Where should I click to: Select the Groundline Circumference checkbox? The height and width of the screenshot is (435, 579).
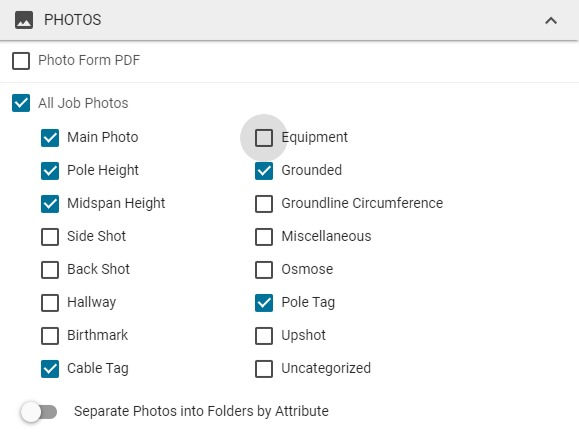pyautogui.click(x=264, y=204)
